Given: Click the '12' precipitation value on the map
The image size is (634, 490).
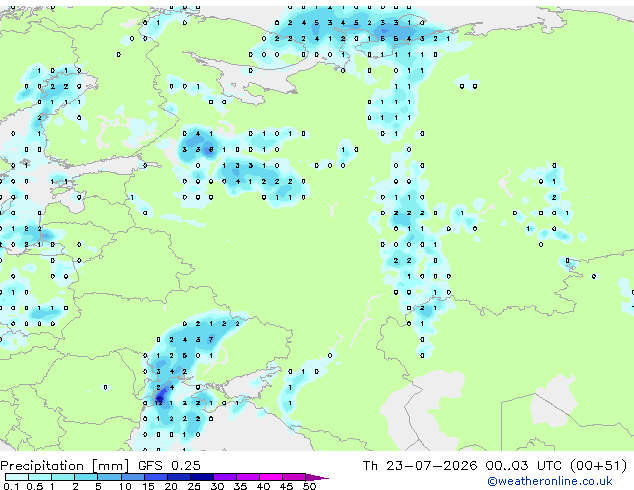Looking at the screenshot, I should click(x=158, y=403).
